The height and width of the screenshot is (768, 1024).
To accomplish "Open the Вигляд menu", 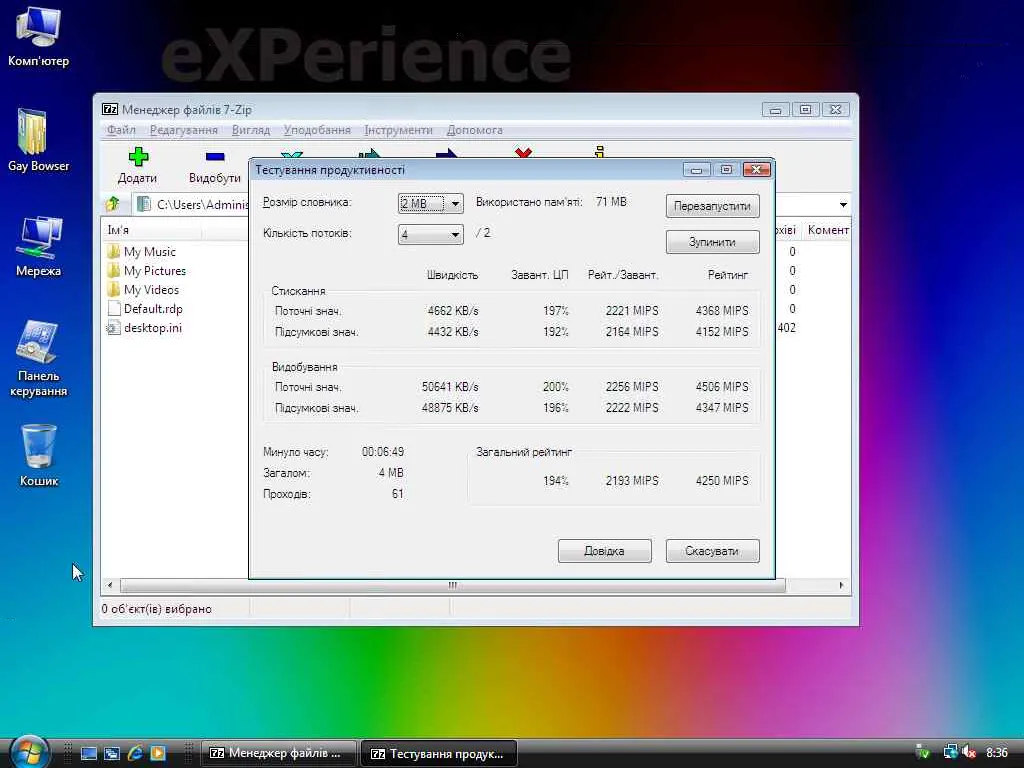I will click(251, 130).
